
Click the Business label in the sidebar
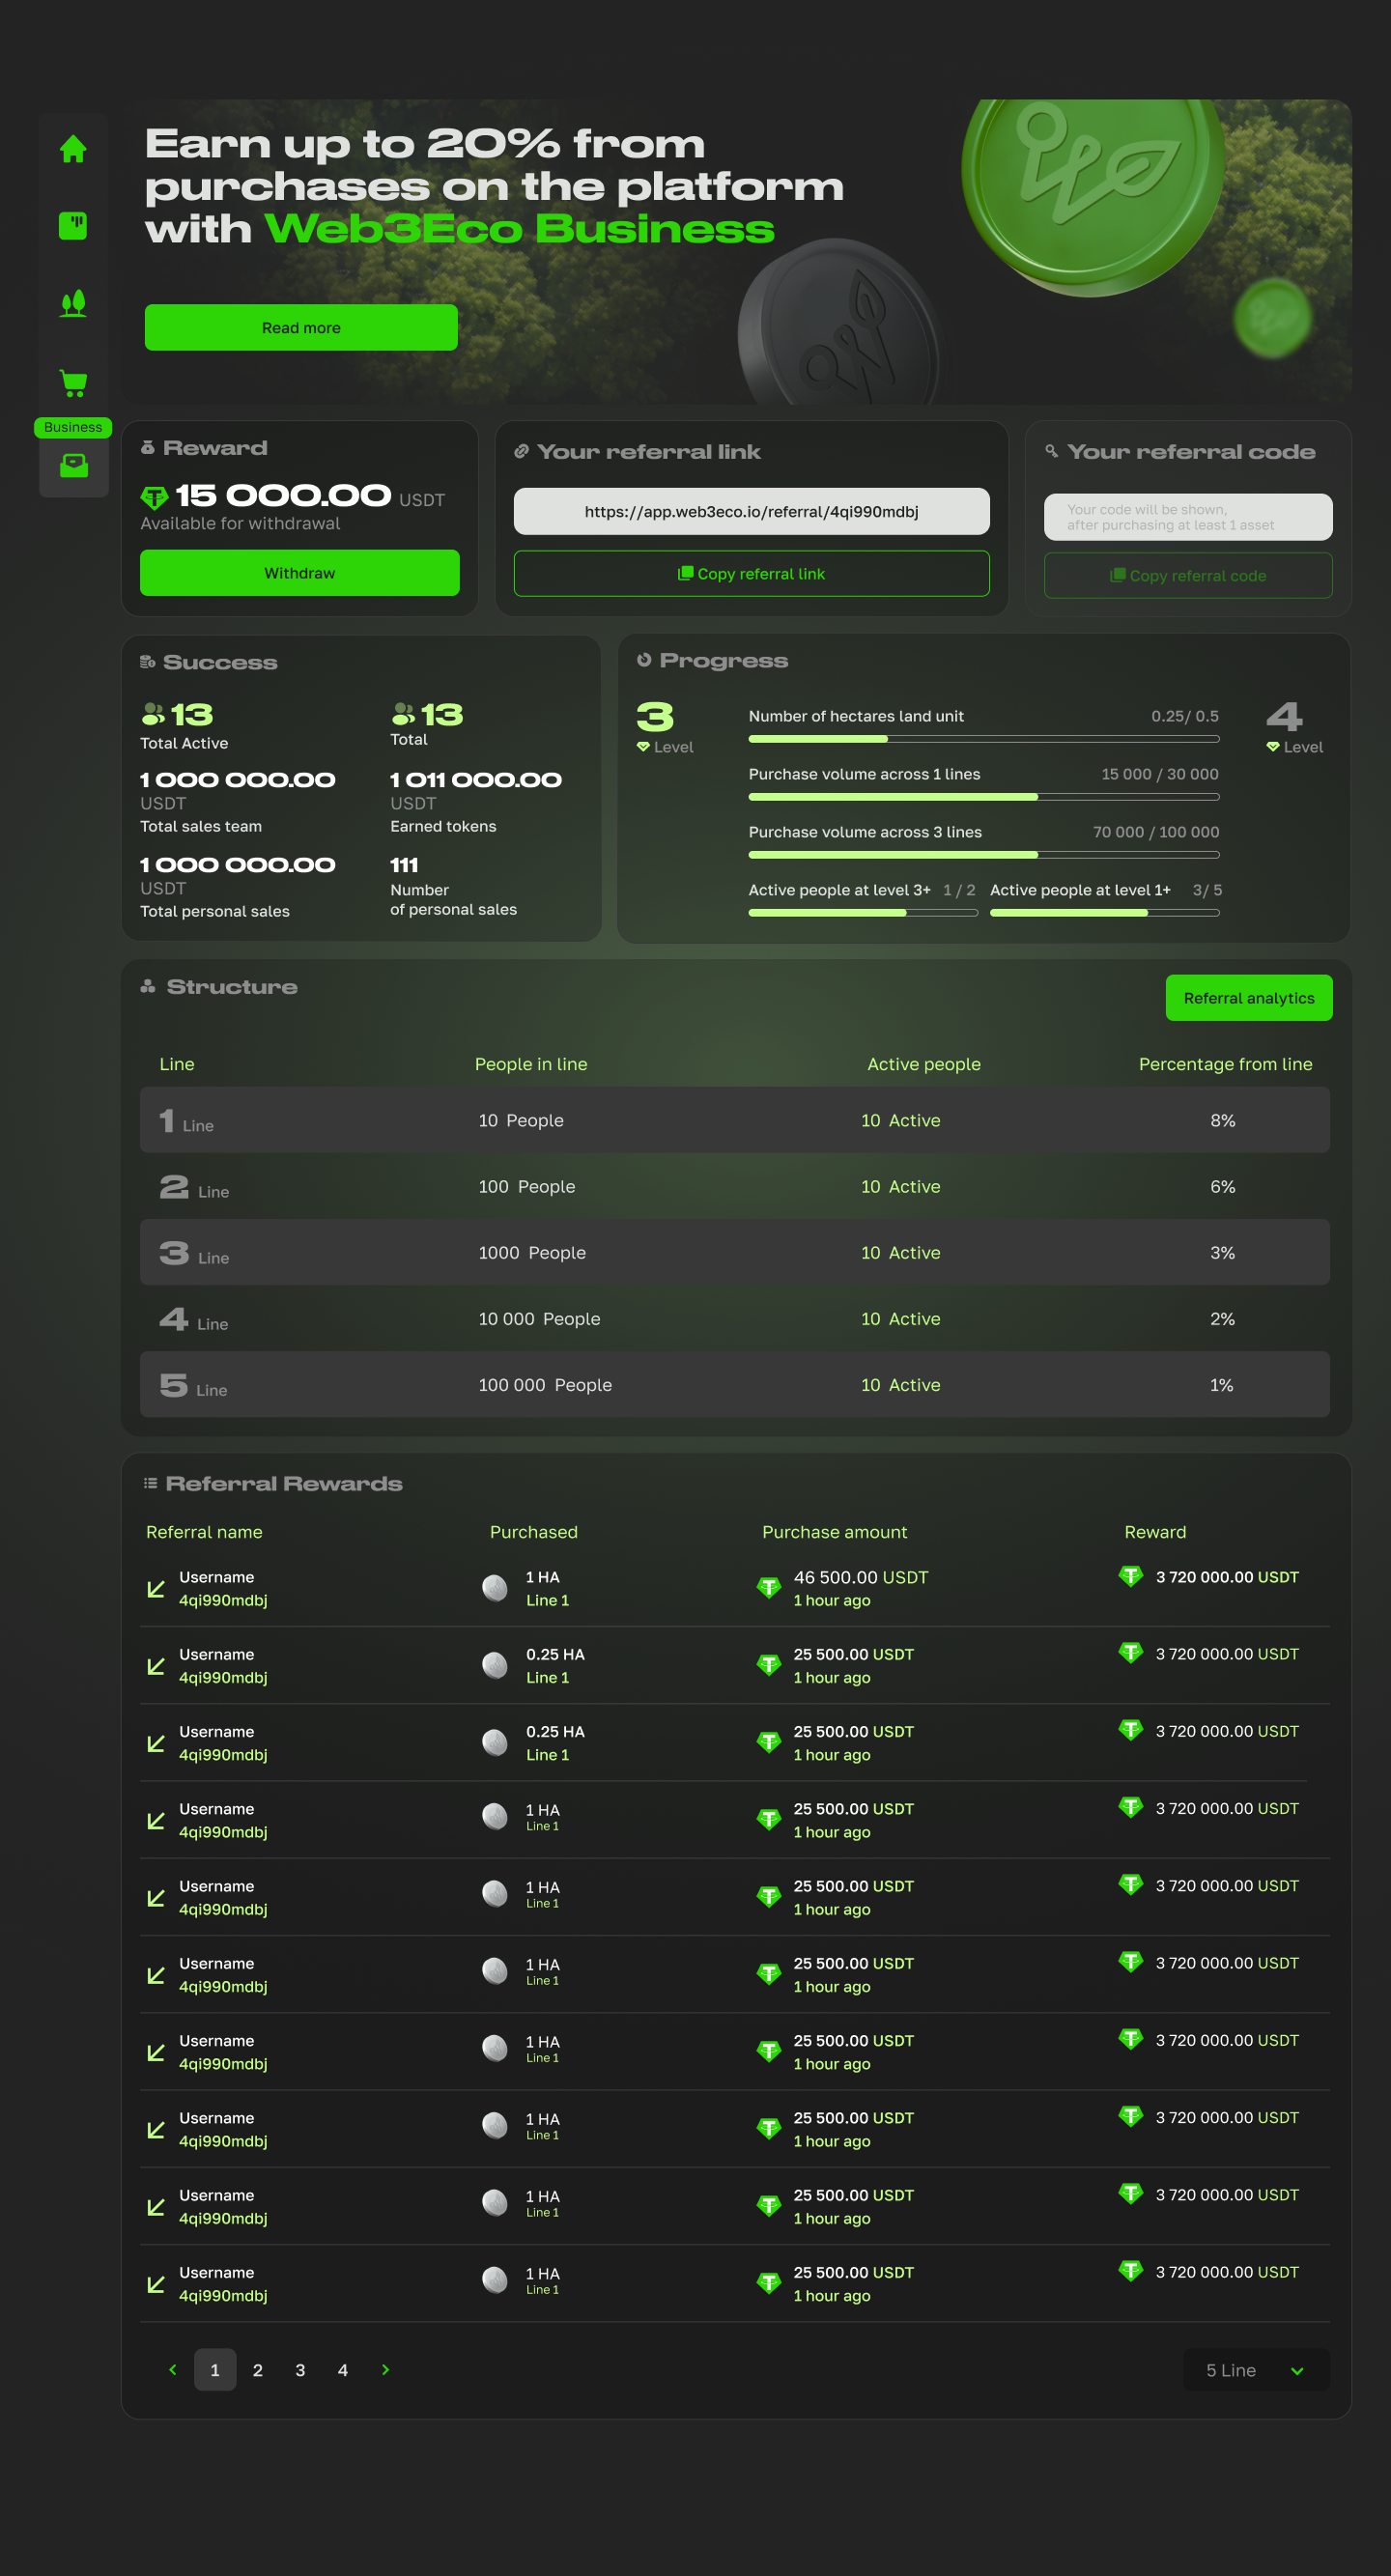tap(73, 427)
